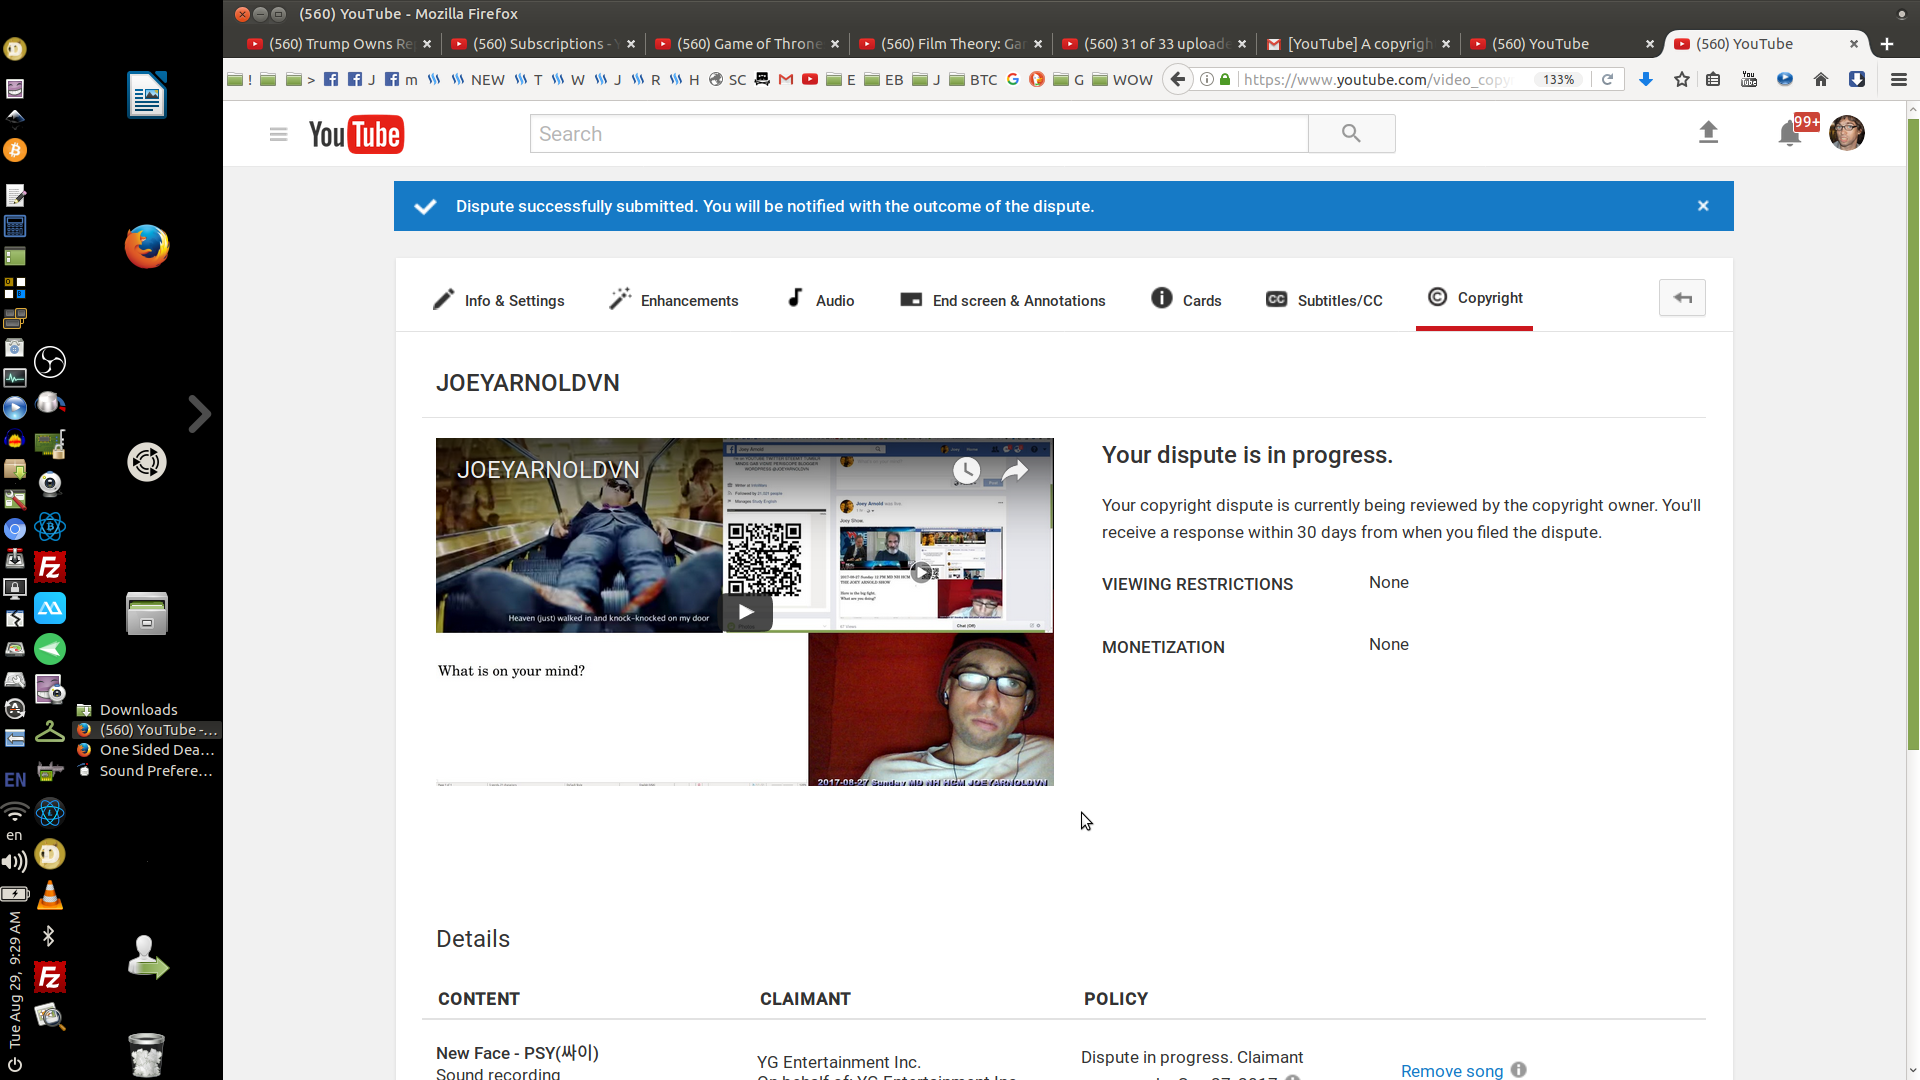The width and height of the screenshot is (1920, 1080).
Task: Open the Bluetooth indicator
Action: [x=49, y=936]
